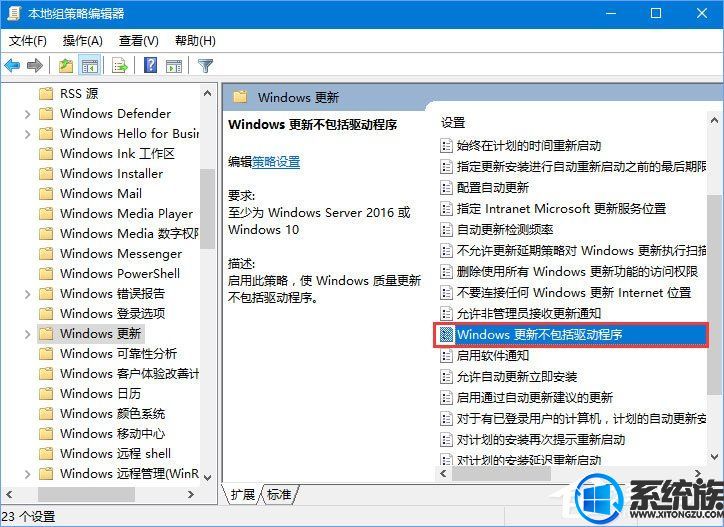Click the Forward arrow toolbar icon
724x527 pixels.
pos(35,66)
